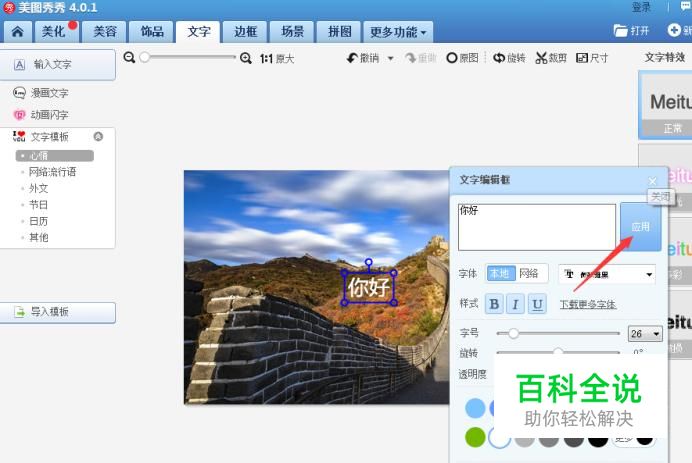This screenshot has height=463, width=692.
Task: Click the 下载更多字体 link
Action: (x=588, y=305)
